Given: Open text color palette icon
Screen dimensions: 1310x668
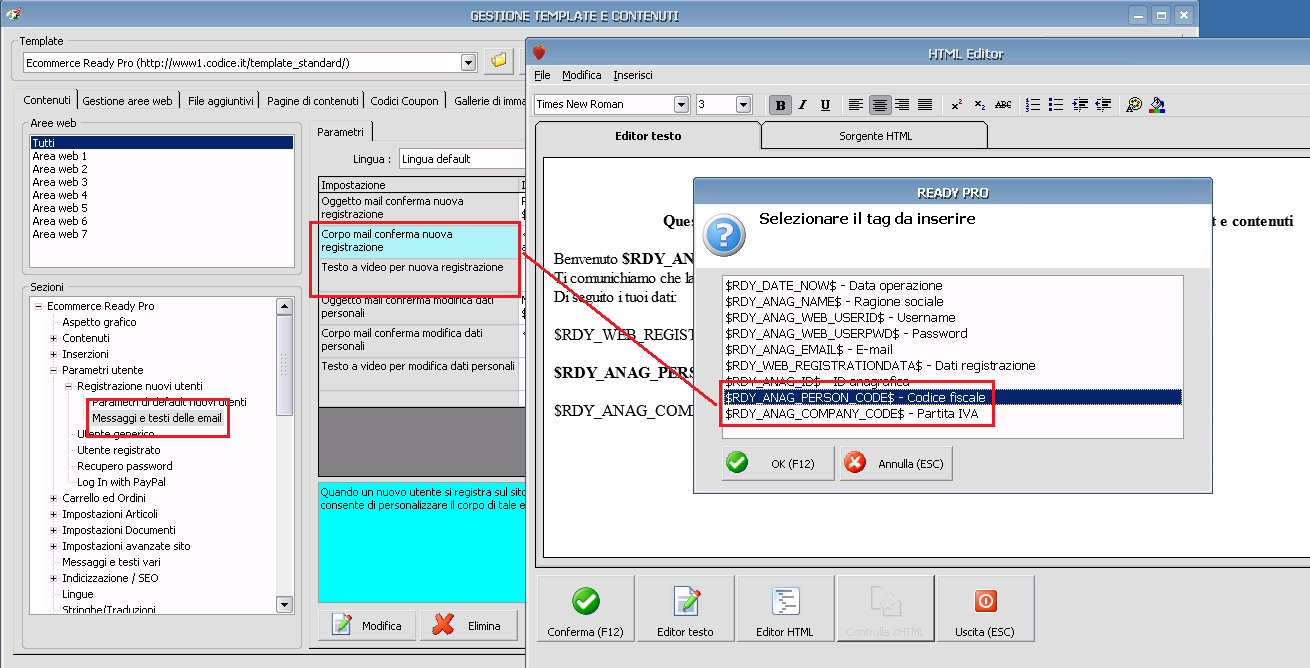Looking at the screenshot, I should pos(1134,105).
